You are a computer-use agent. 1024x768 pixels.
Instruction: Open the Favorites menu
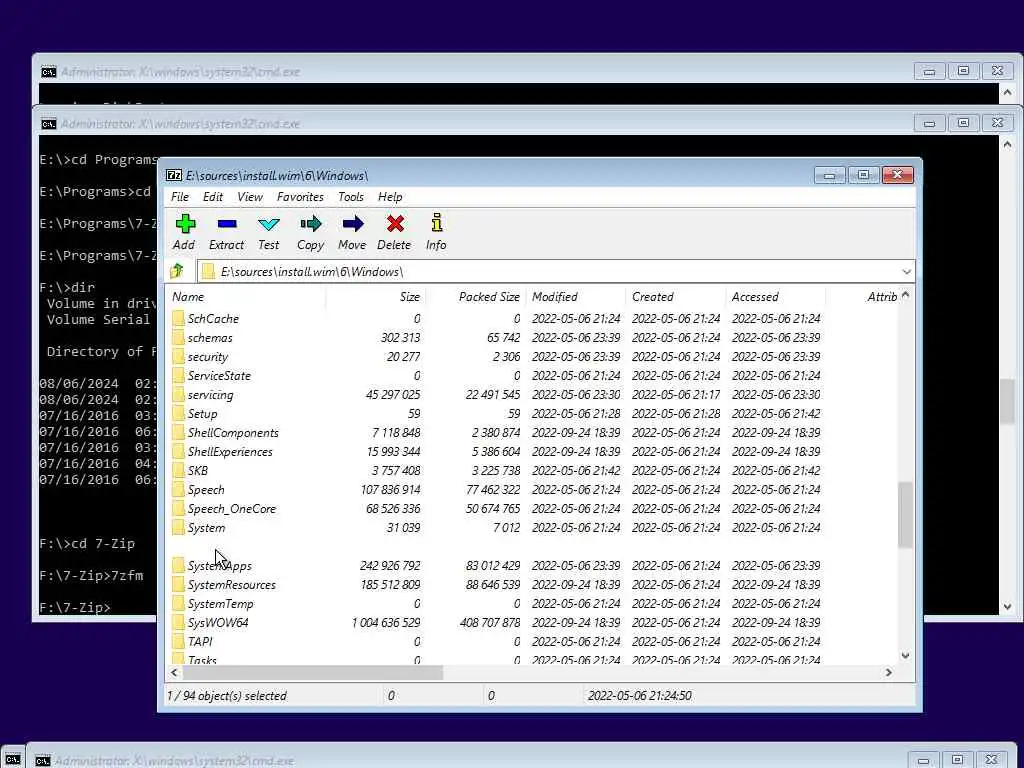coord(300,197)
